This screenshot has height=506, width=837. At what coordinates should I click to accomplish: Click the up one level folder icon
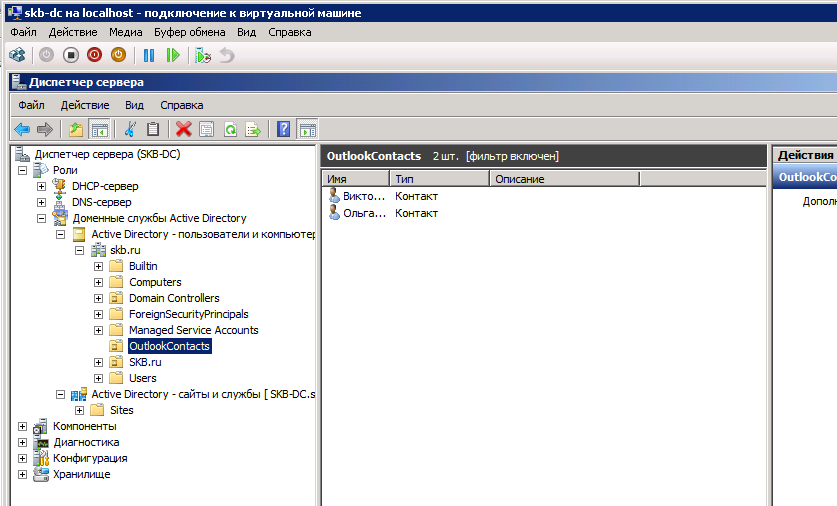coord(76,129)
